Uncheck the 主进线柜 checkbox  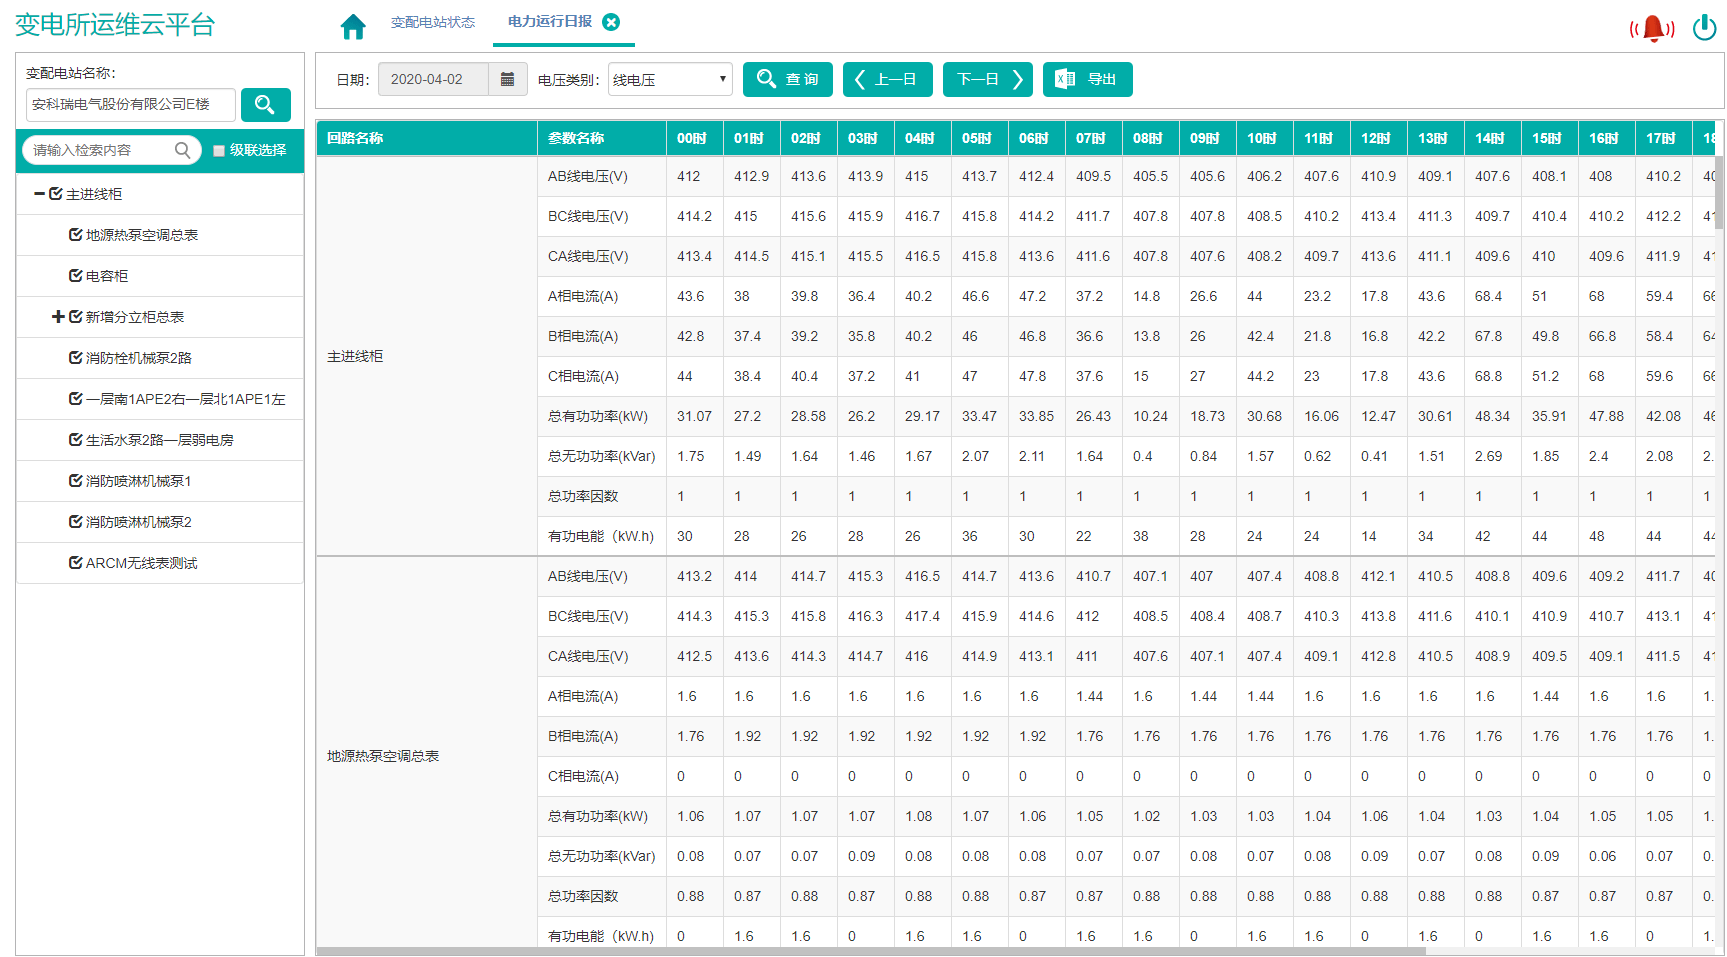(56, 194)
